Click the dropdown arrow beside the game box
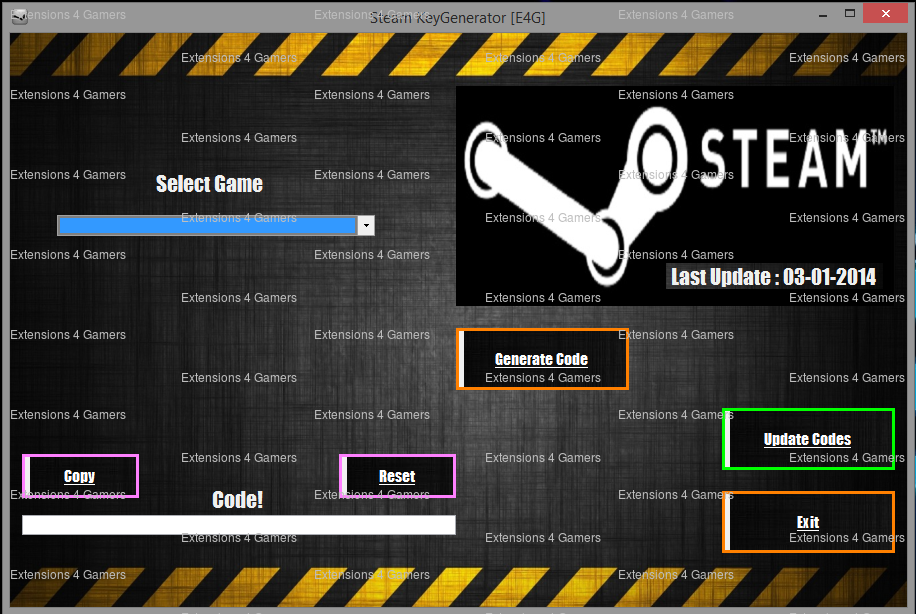This screenshot has height=614, width=916. click(x=366, y=225)
